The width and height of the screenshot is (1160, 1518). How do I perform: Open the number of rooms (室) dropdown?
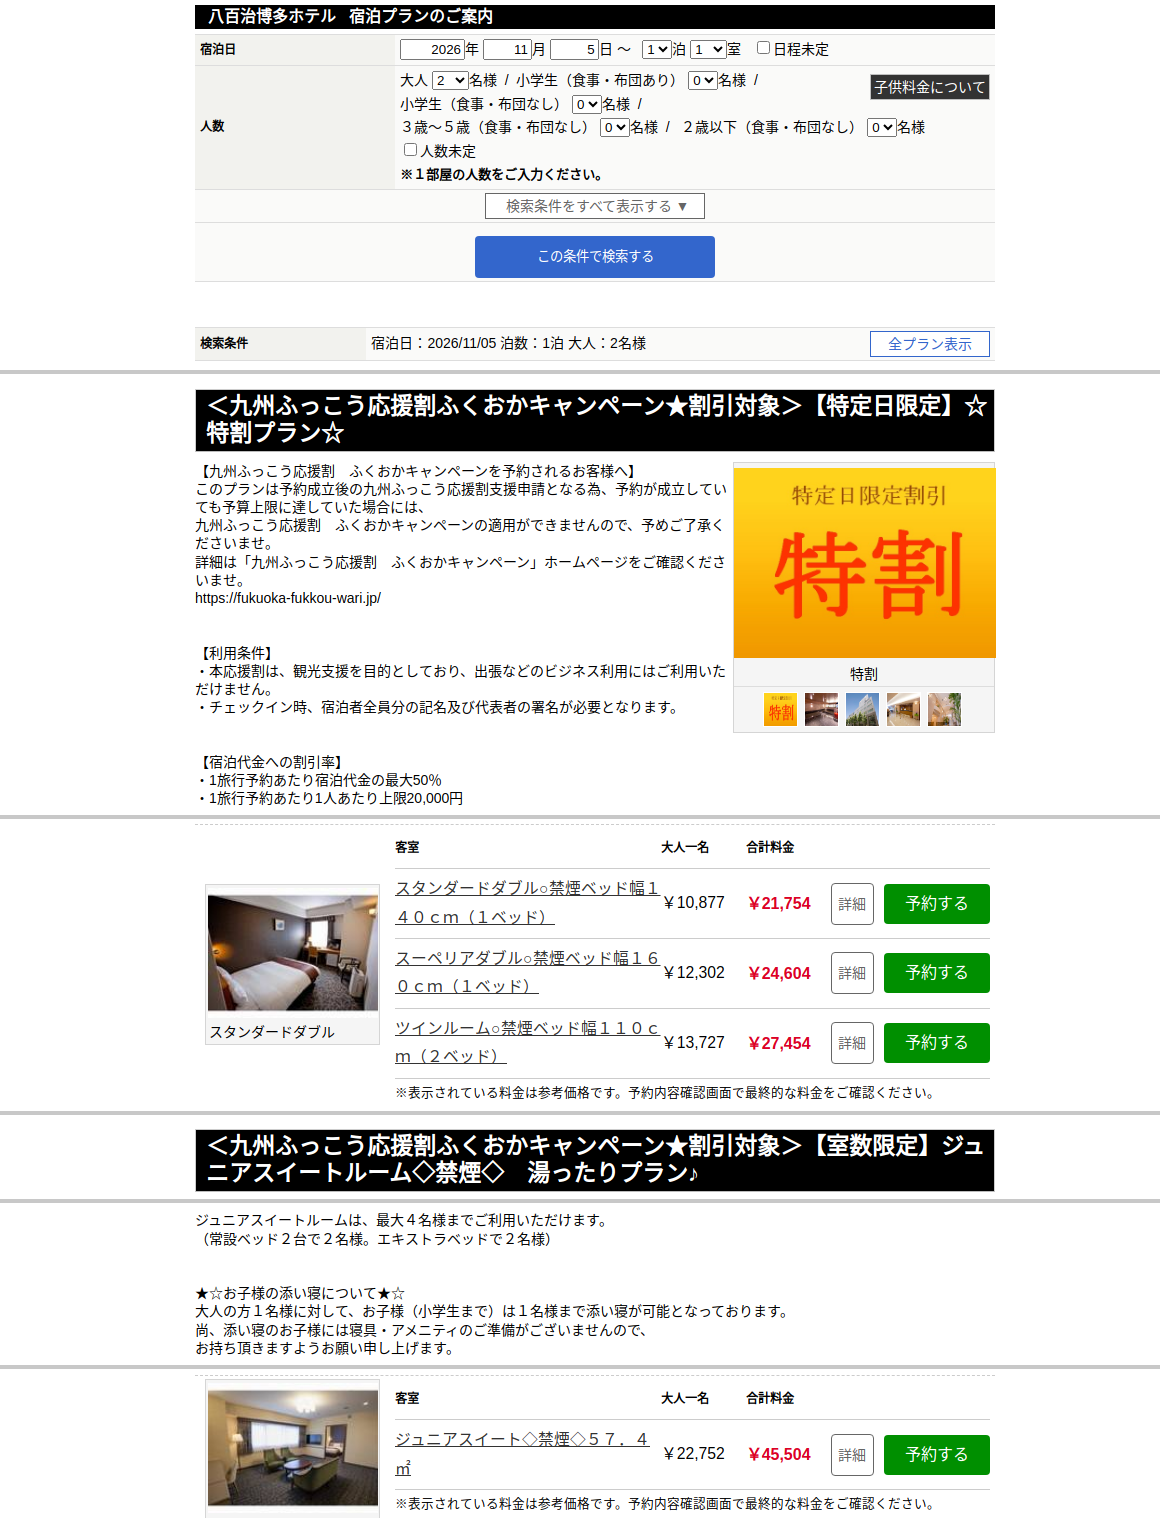(x=708, y=49)
